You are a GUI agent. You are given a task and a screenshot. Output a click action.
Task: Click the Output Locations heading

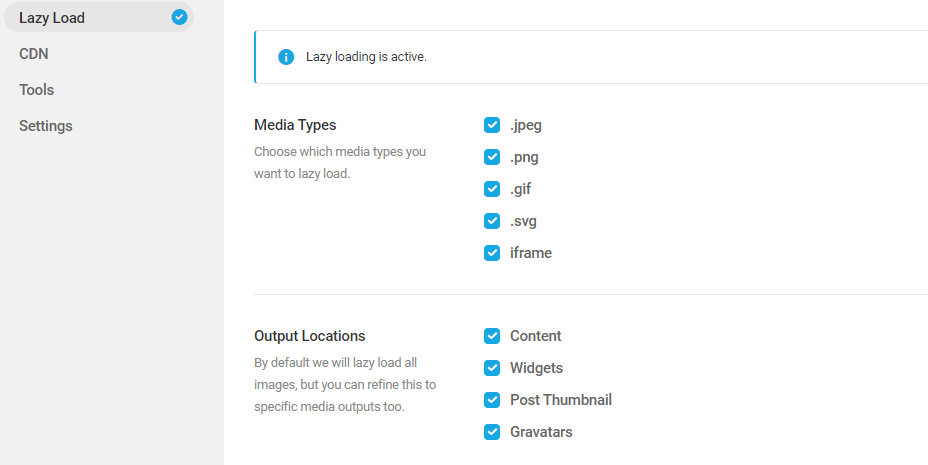310,336
